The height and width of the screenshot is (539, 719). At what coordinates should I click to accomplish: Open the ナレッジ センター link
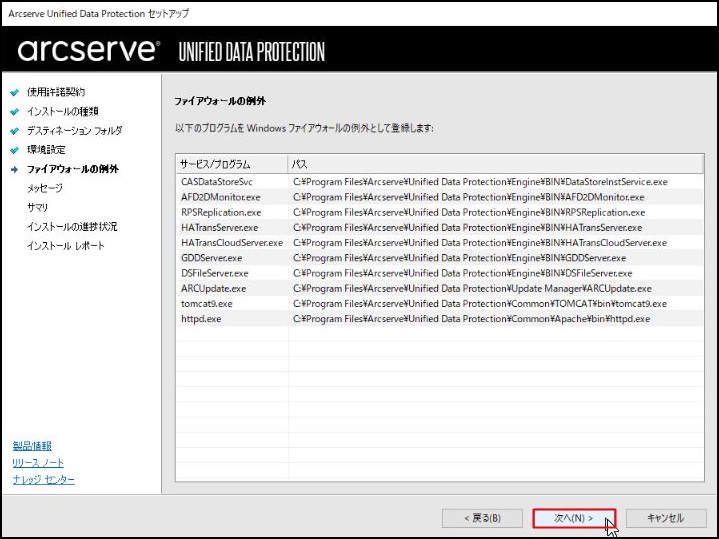pyautogui.click(x=44, y=479)
